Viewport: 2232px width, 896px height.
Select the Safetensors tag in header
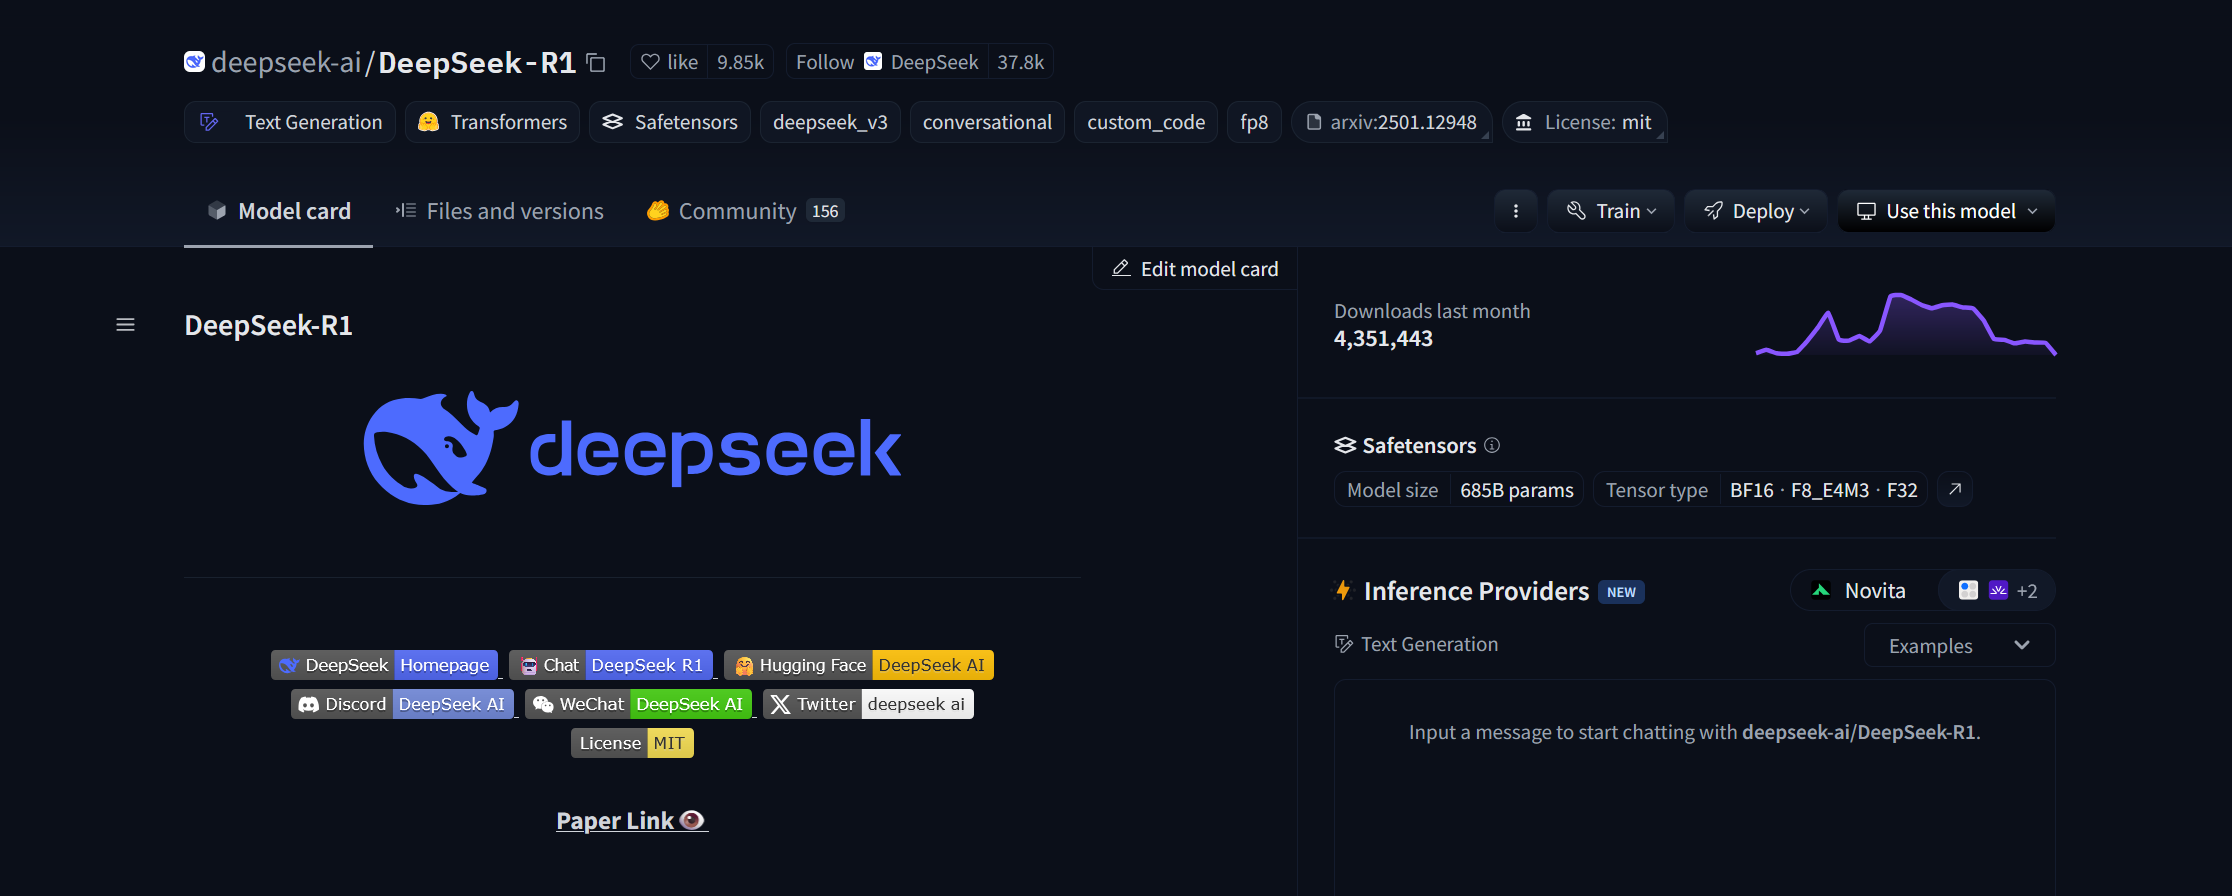tap(670, 122)
